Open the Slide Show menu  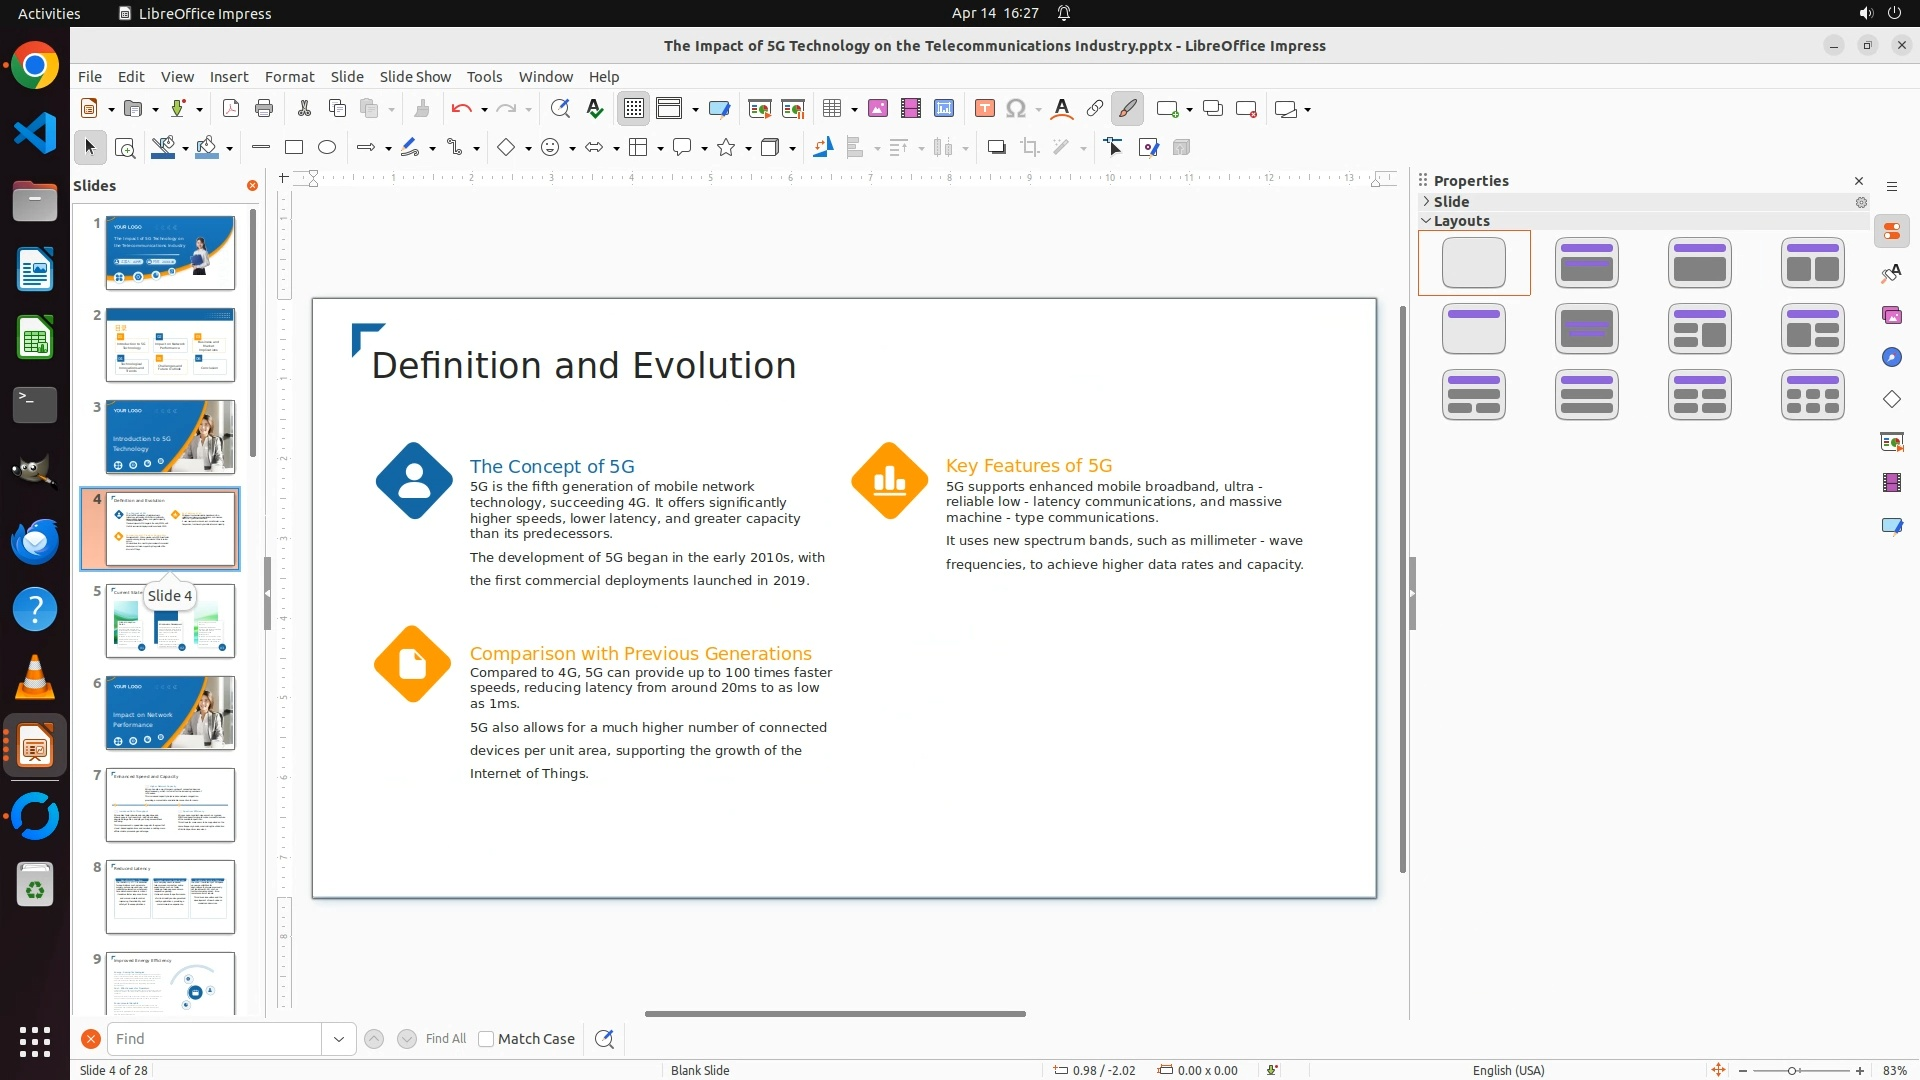click(415, 77)
